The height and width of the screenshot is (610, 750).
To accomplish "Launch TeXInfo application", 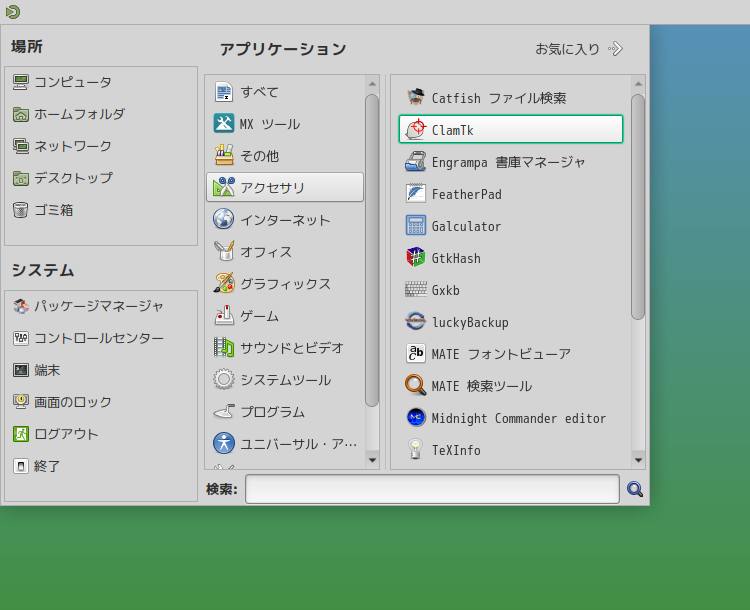I will pyautogui.click(x=511, y=450).
